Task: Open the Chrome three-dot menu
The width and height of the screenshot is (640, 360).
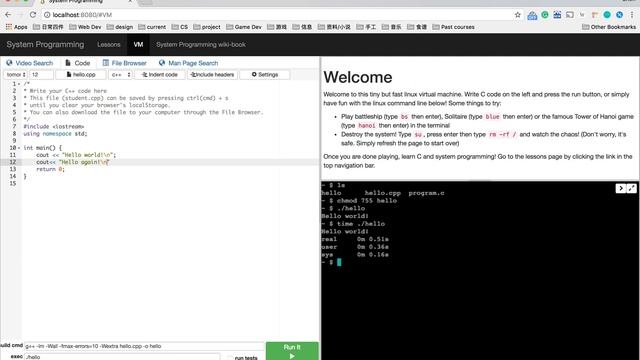Action: pyautogui.click(x=632, y=15)
